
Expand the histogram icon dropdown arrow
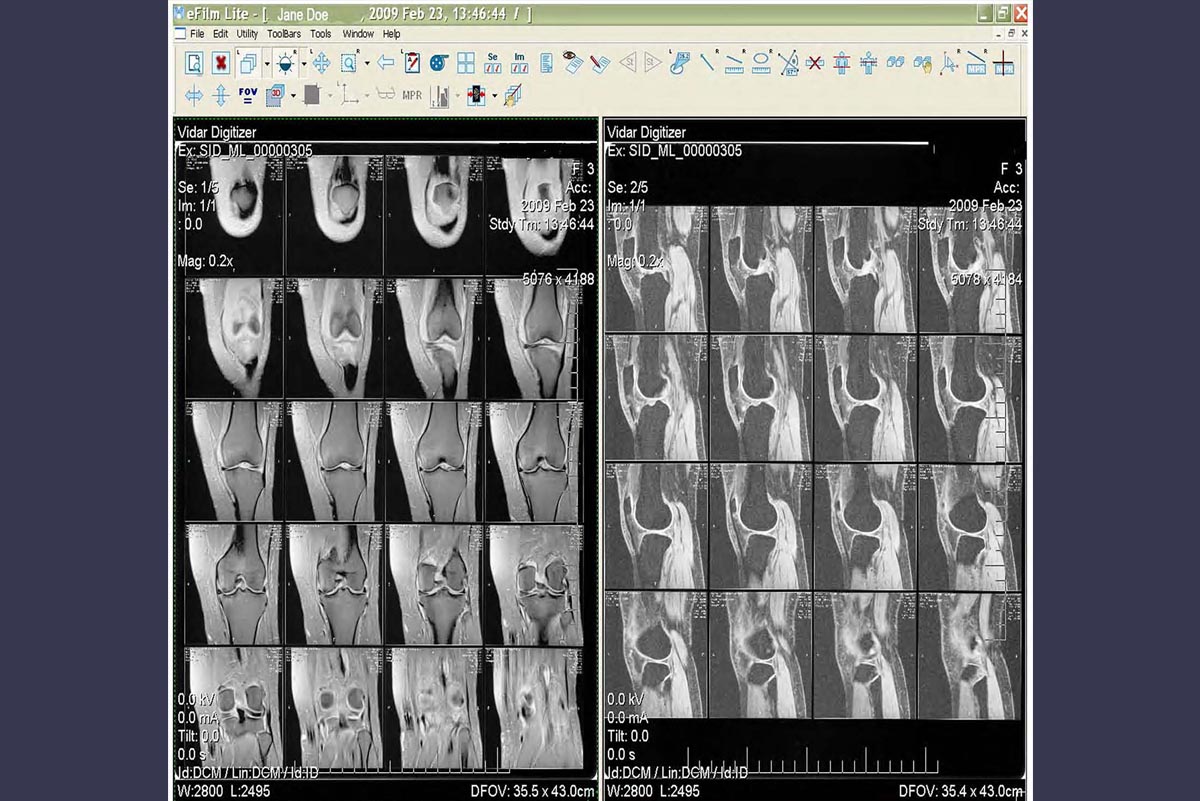pyautogui.click(x=457, y=95)
